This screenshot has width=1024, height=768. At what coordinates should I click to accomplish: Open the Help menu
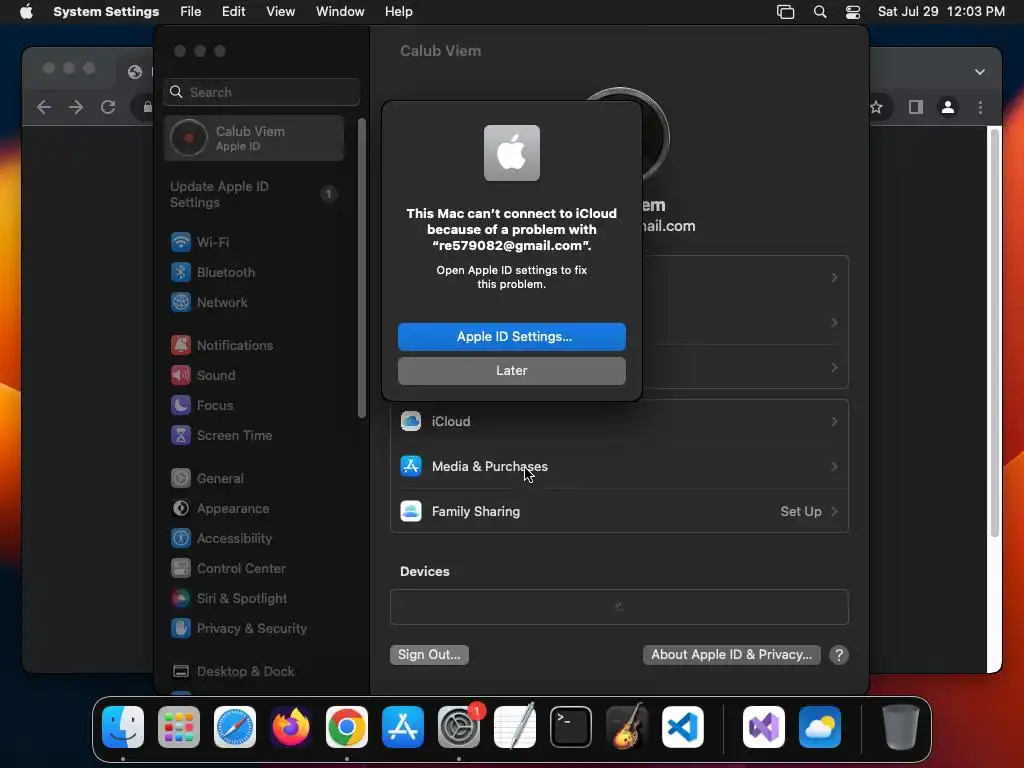tap(398, 12)
